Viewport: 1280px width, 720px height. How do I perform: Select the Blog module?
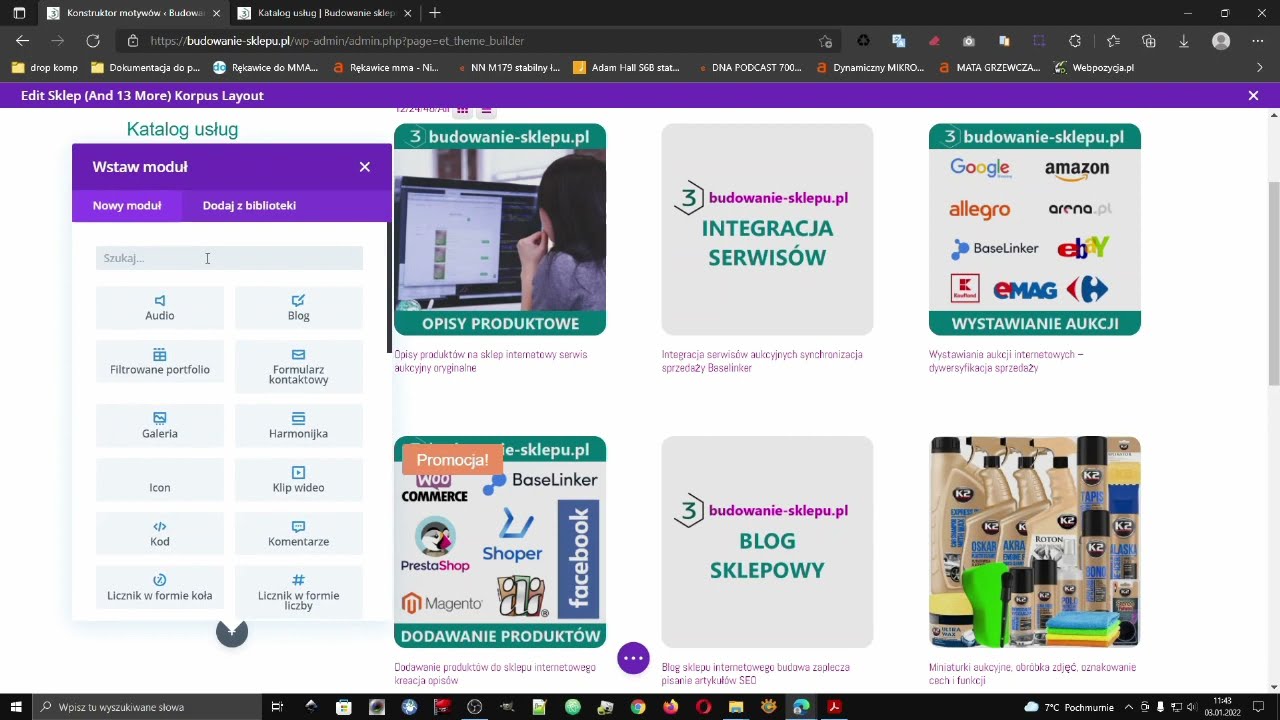tap(299, 308)
